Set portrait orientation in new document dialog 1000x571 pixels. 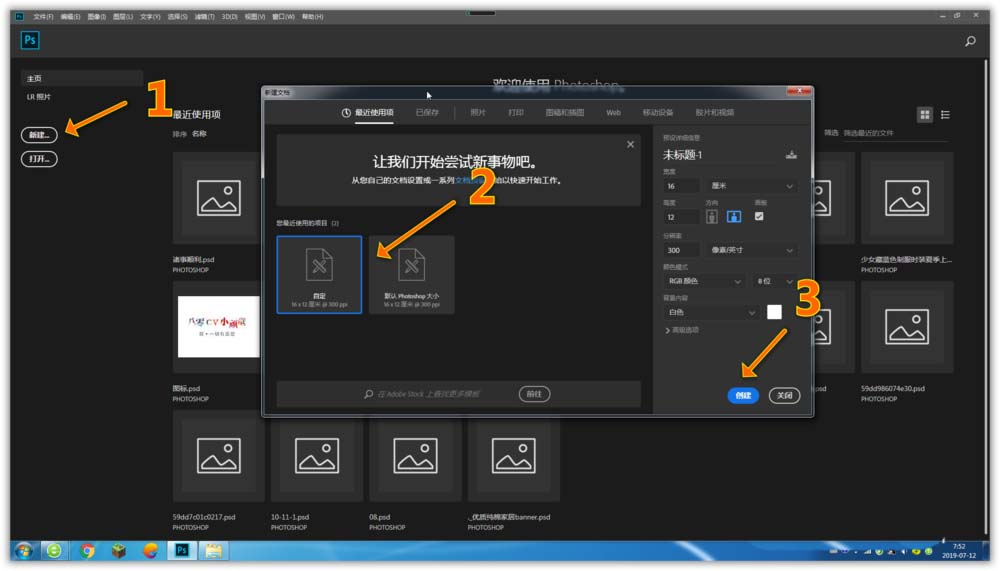point(712,217)
